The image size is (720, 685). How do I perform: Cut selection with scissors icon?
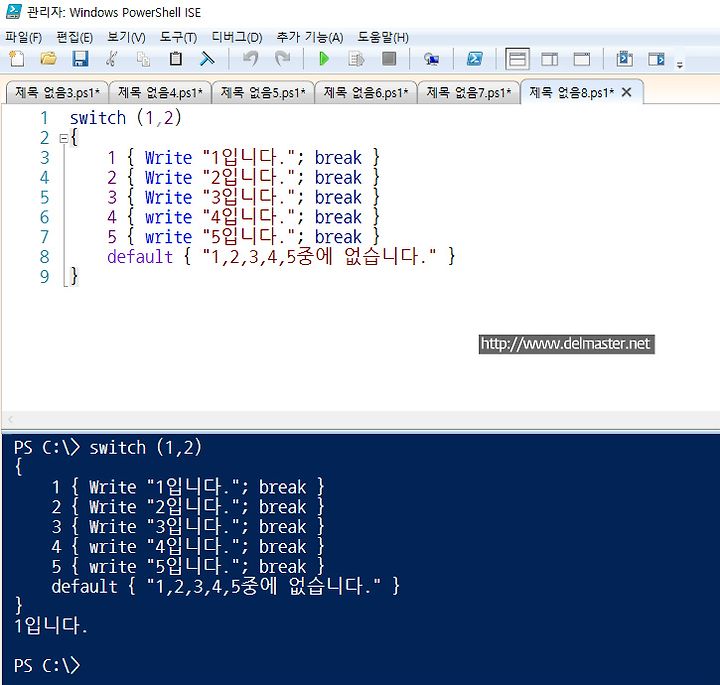(112, 59)
